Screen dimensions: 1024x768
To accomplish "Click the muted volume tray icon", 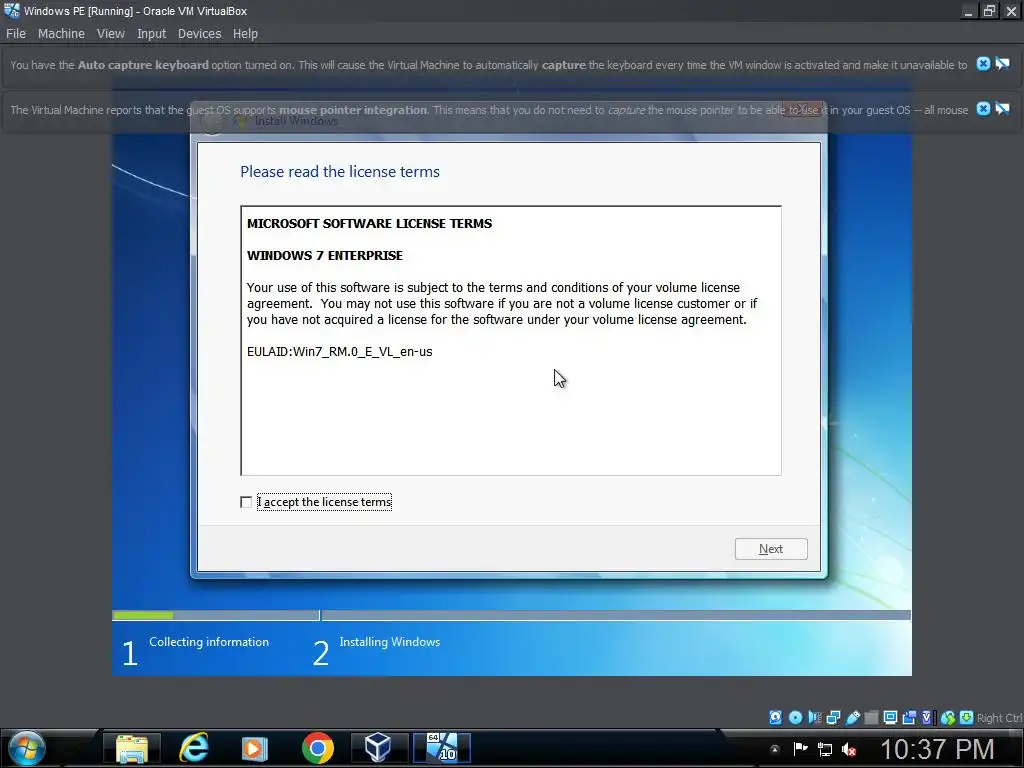I will [849, 749].
